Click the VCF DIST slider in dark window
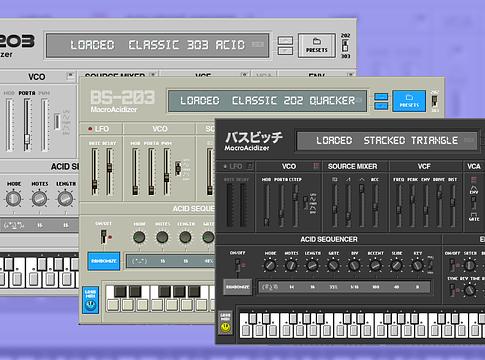The height and width of the screenshot is (360, 485). click(x=453, y=206)
